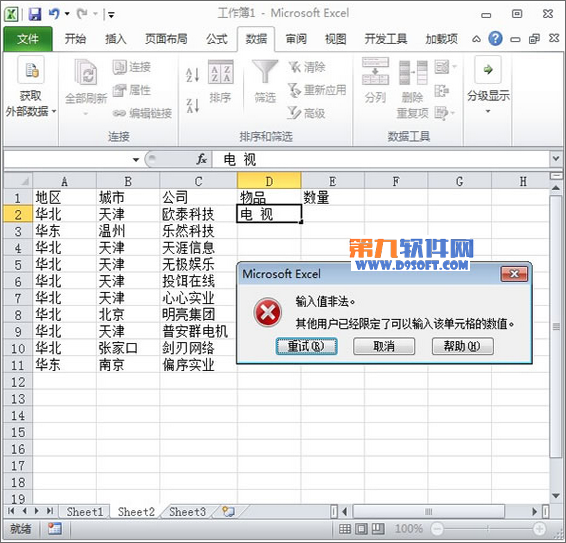The image size is (566, 543).
Task: Switch to Page Layout view icon
Action: 361,529
